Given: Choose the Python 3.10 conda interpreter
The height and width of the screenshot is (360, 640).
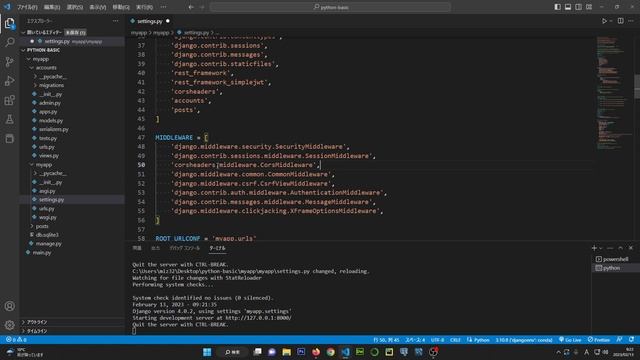Looking at the screenshot, I should click(524, 340).
